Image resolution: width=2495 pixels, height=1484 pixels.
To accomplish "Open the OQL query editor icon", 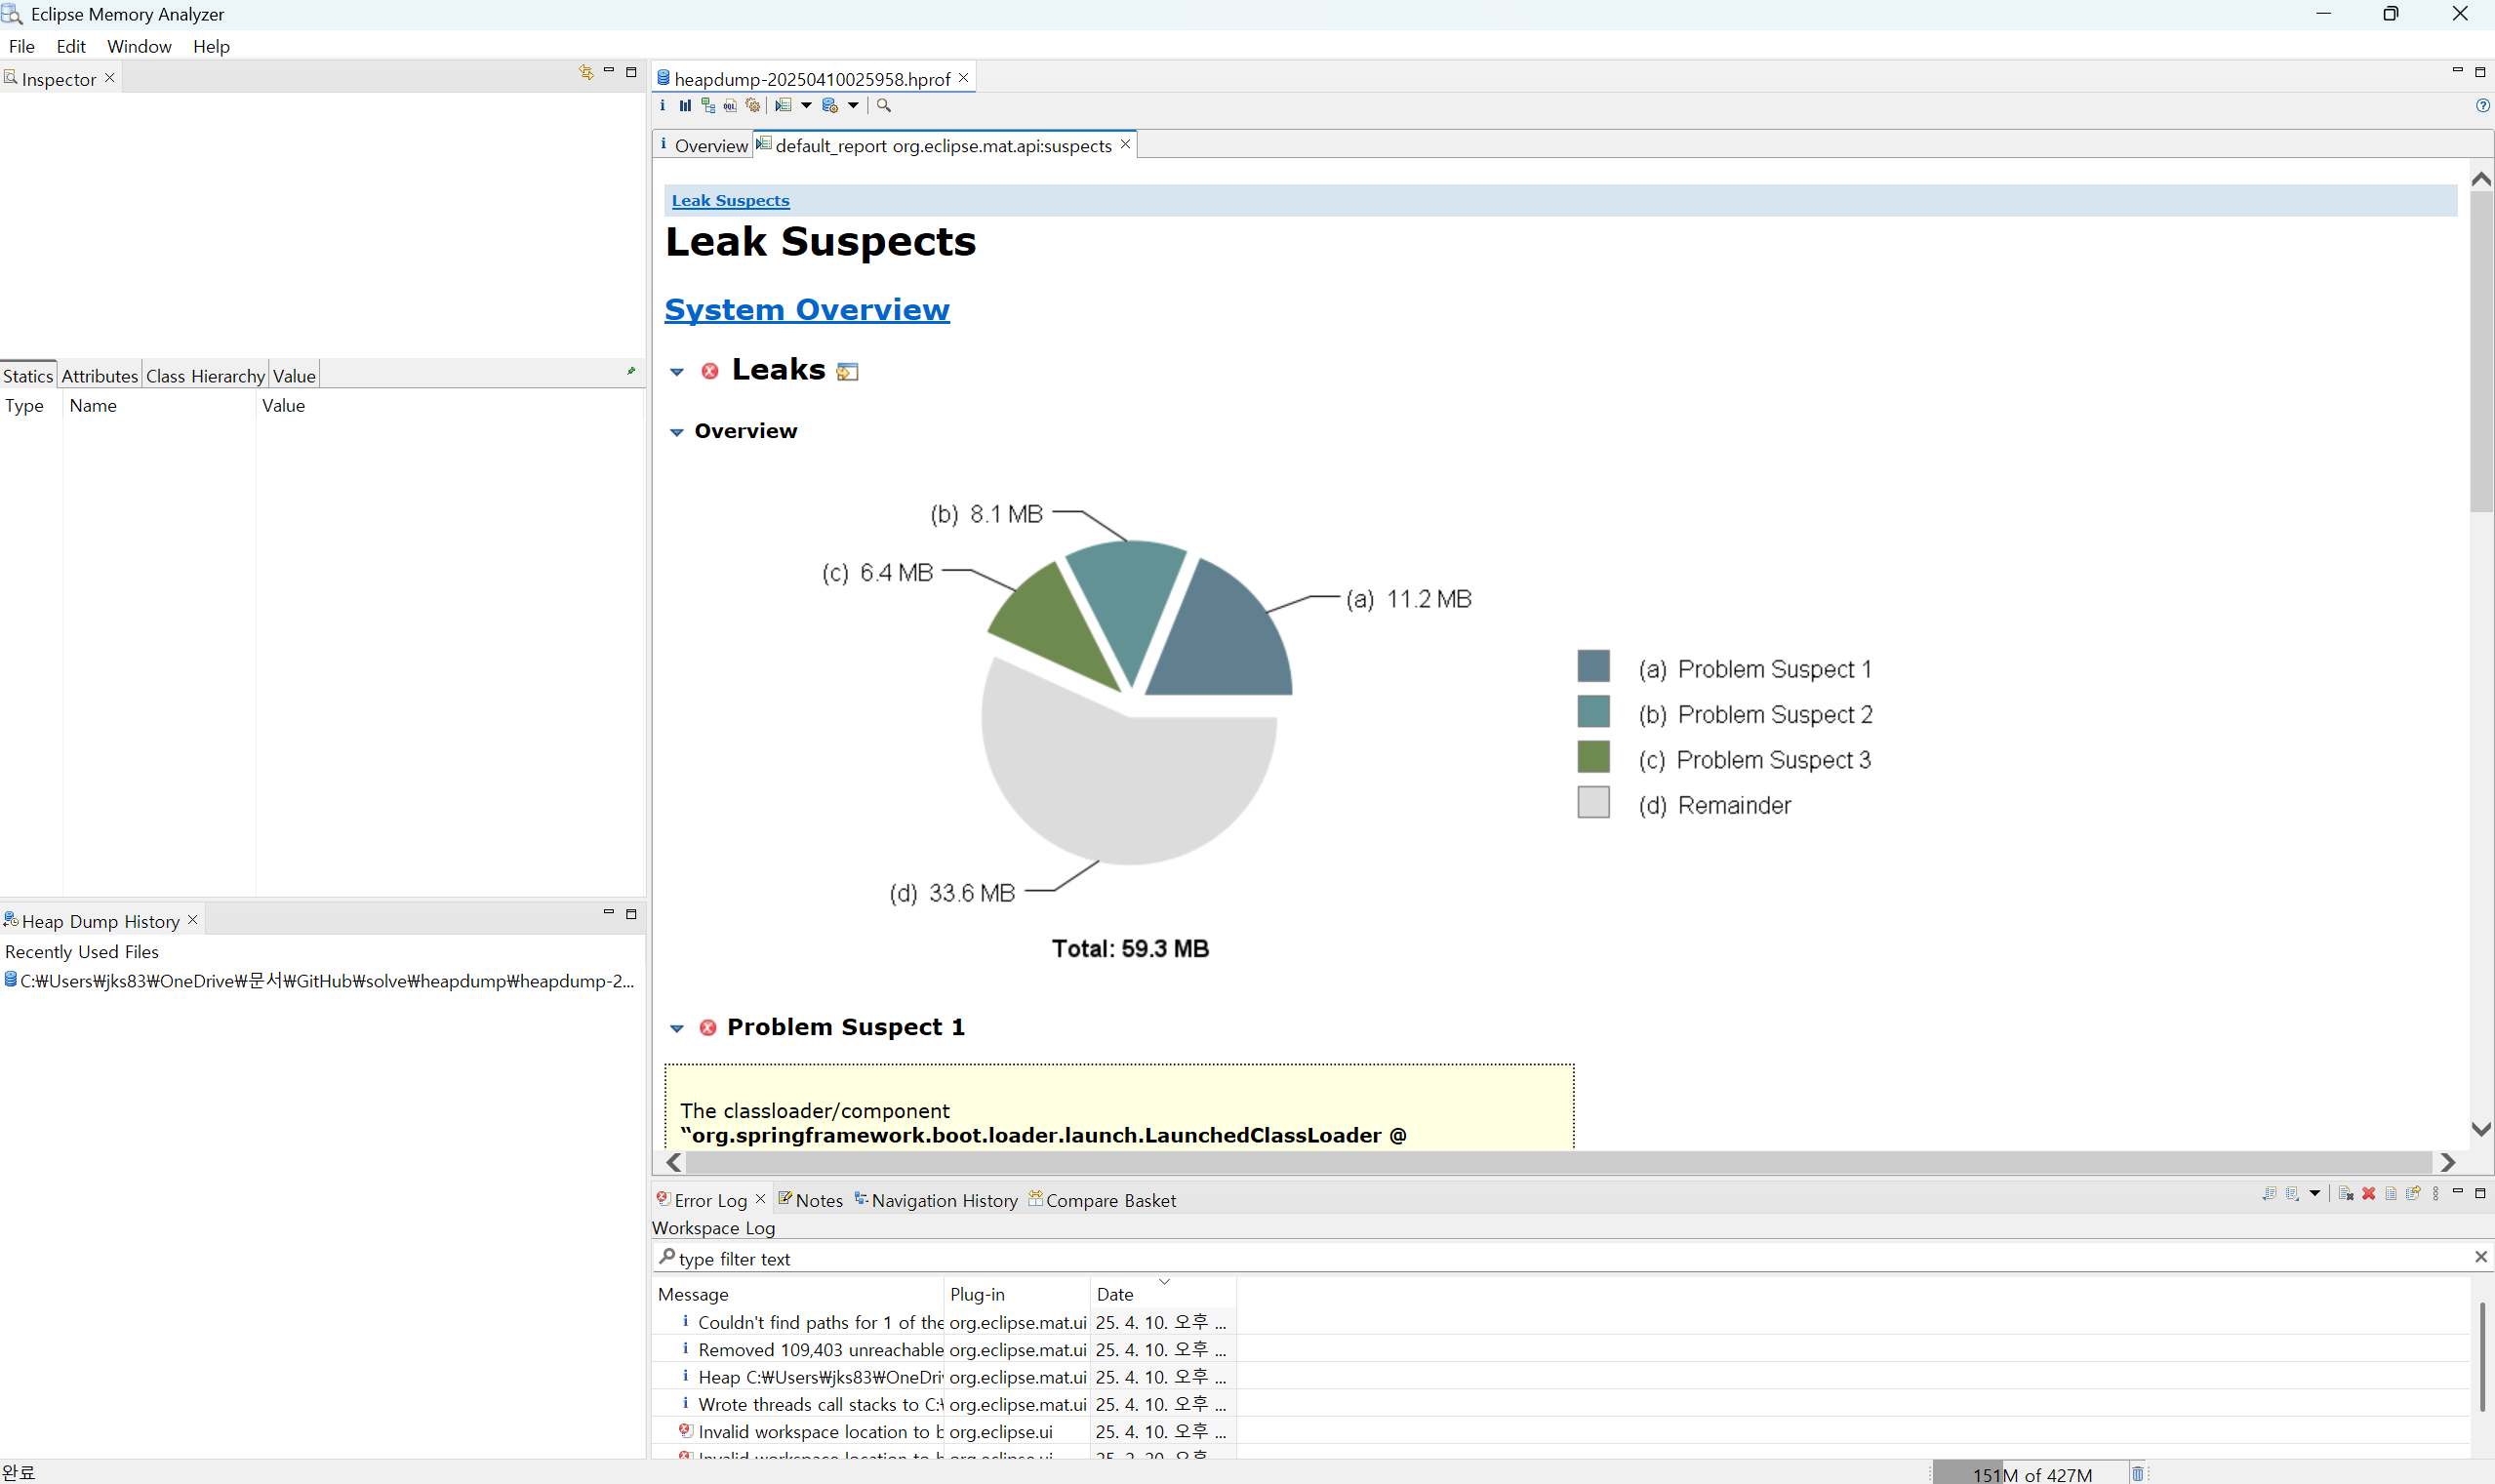I will 730,106.
